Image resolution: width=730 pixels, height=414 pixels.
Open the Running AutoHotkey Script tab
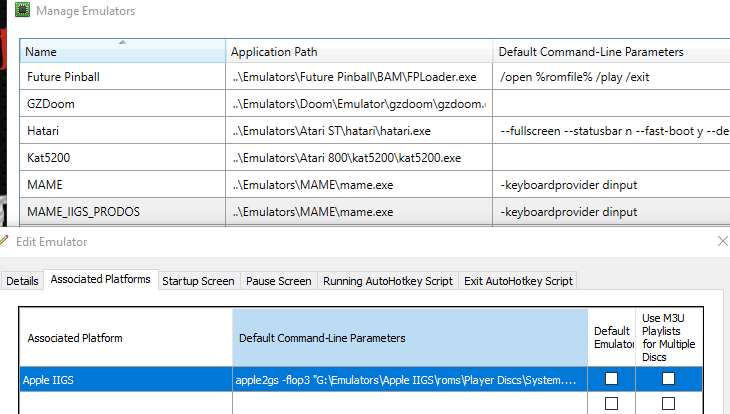click(388, 281)
